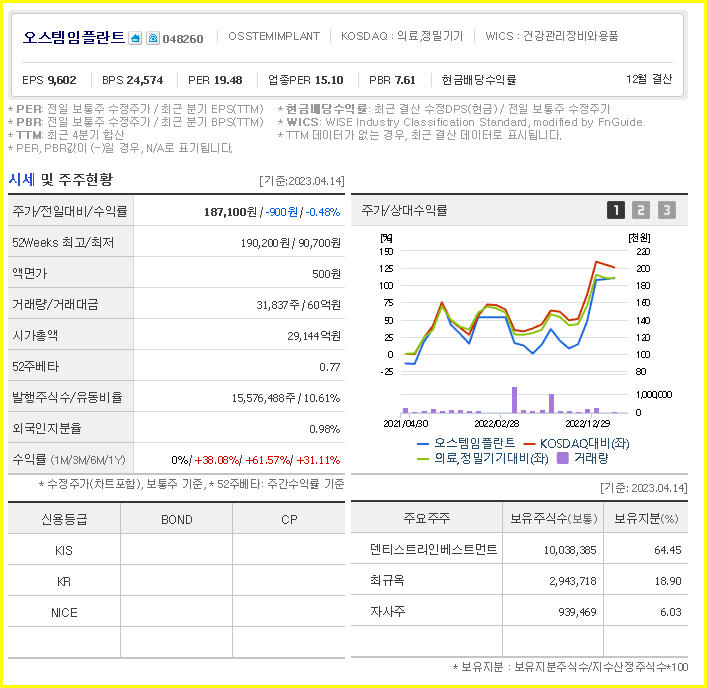Click the 액면가 500원 value
707x688 pixels.
326,274
